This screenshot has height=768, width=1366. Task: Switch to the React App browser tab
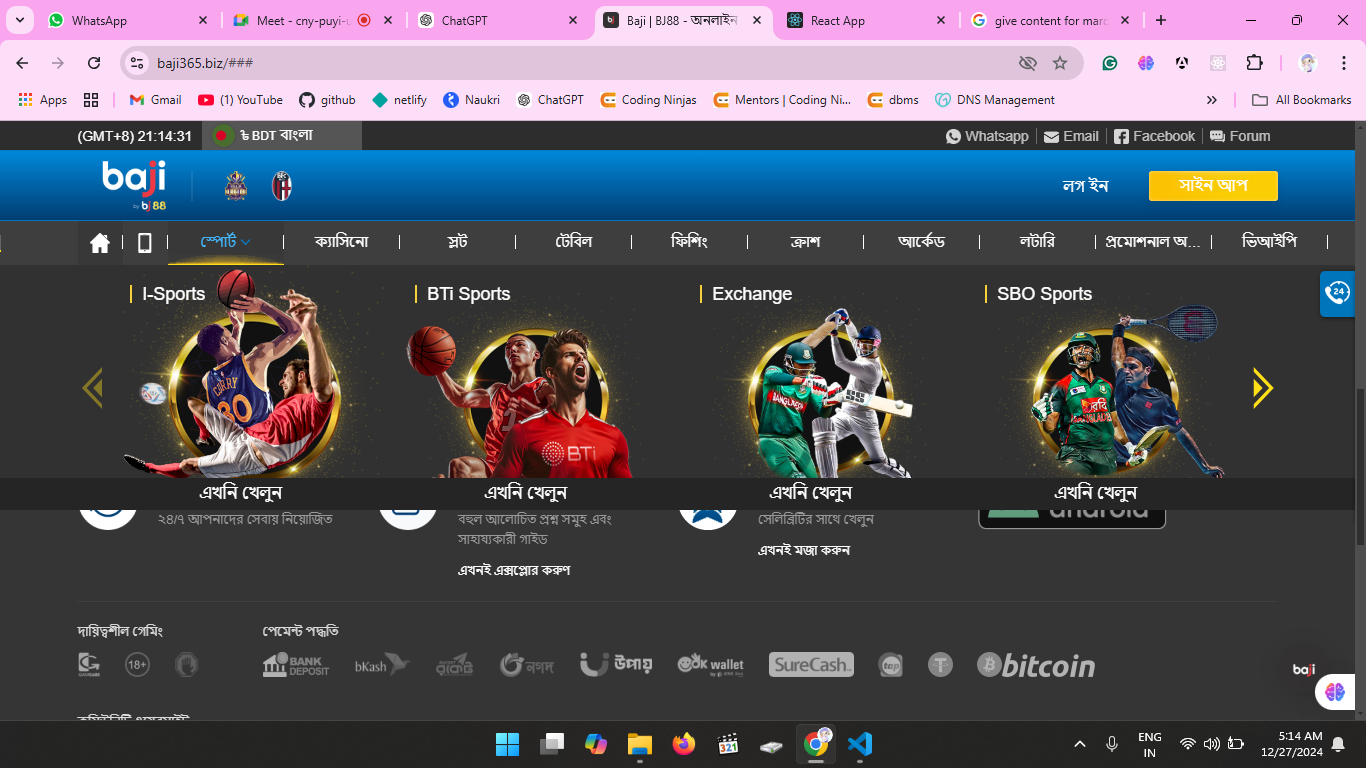(x=866, y=20)
